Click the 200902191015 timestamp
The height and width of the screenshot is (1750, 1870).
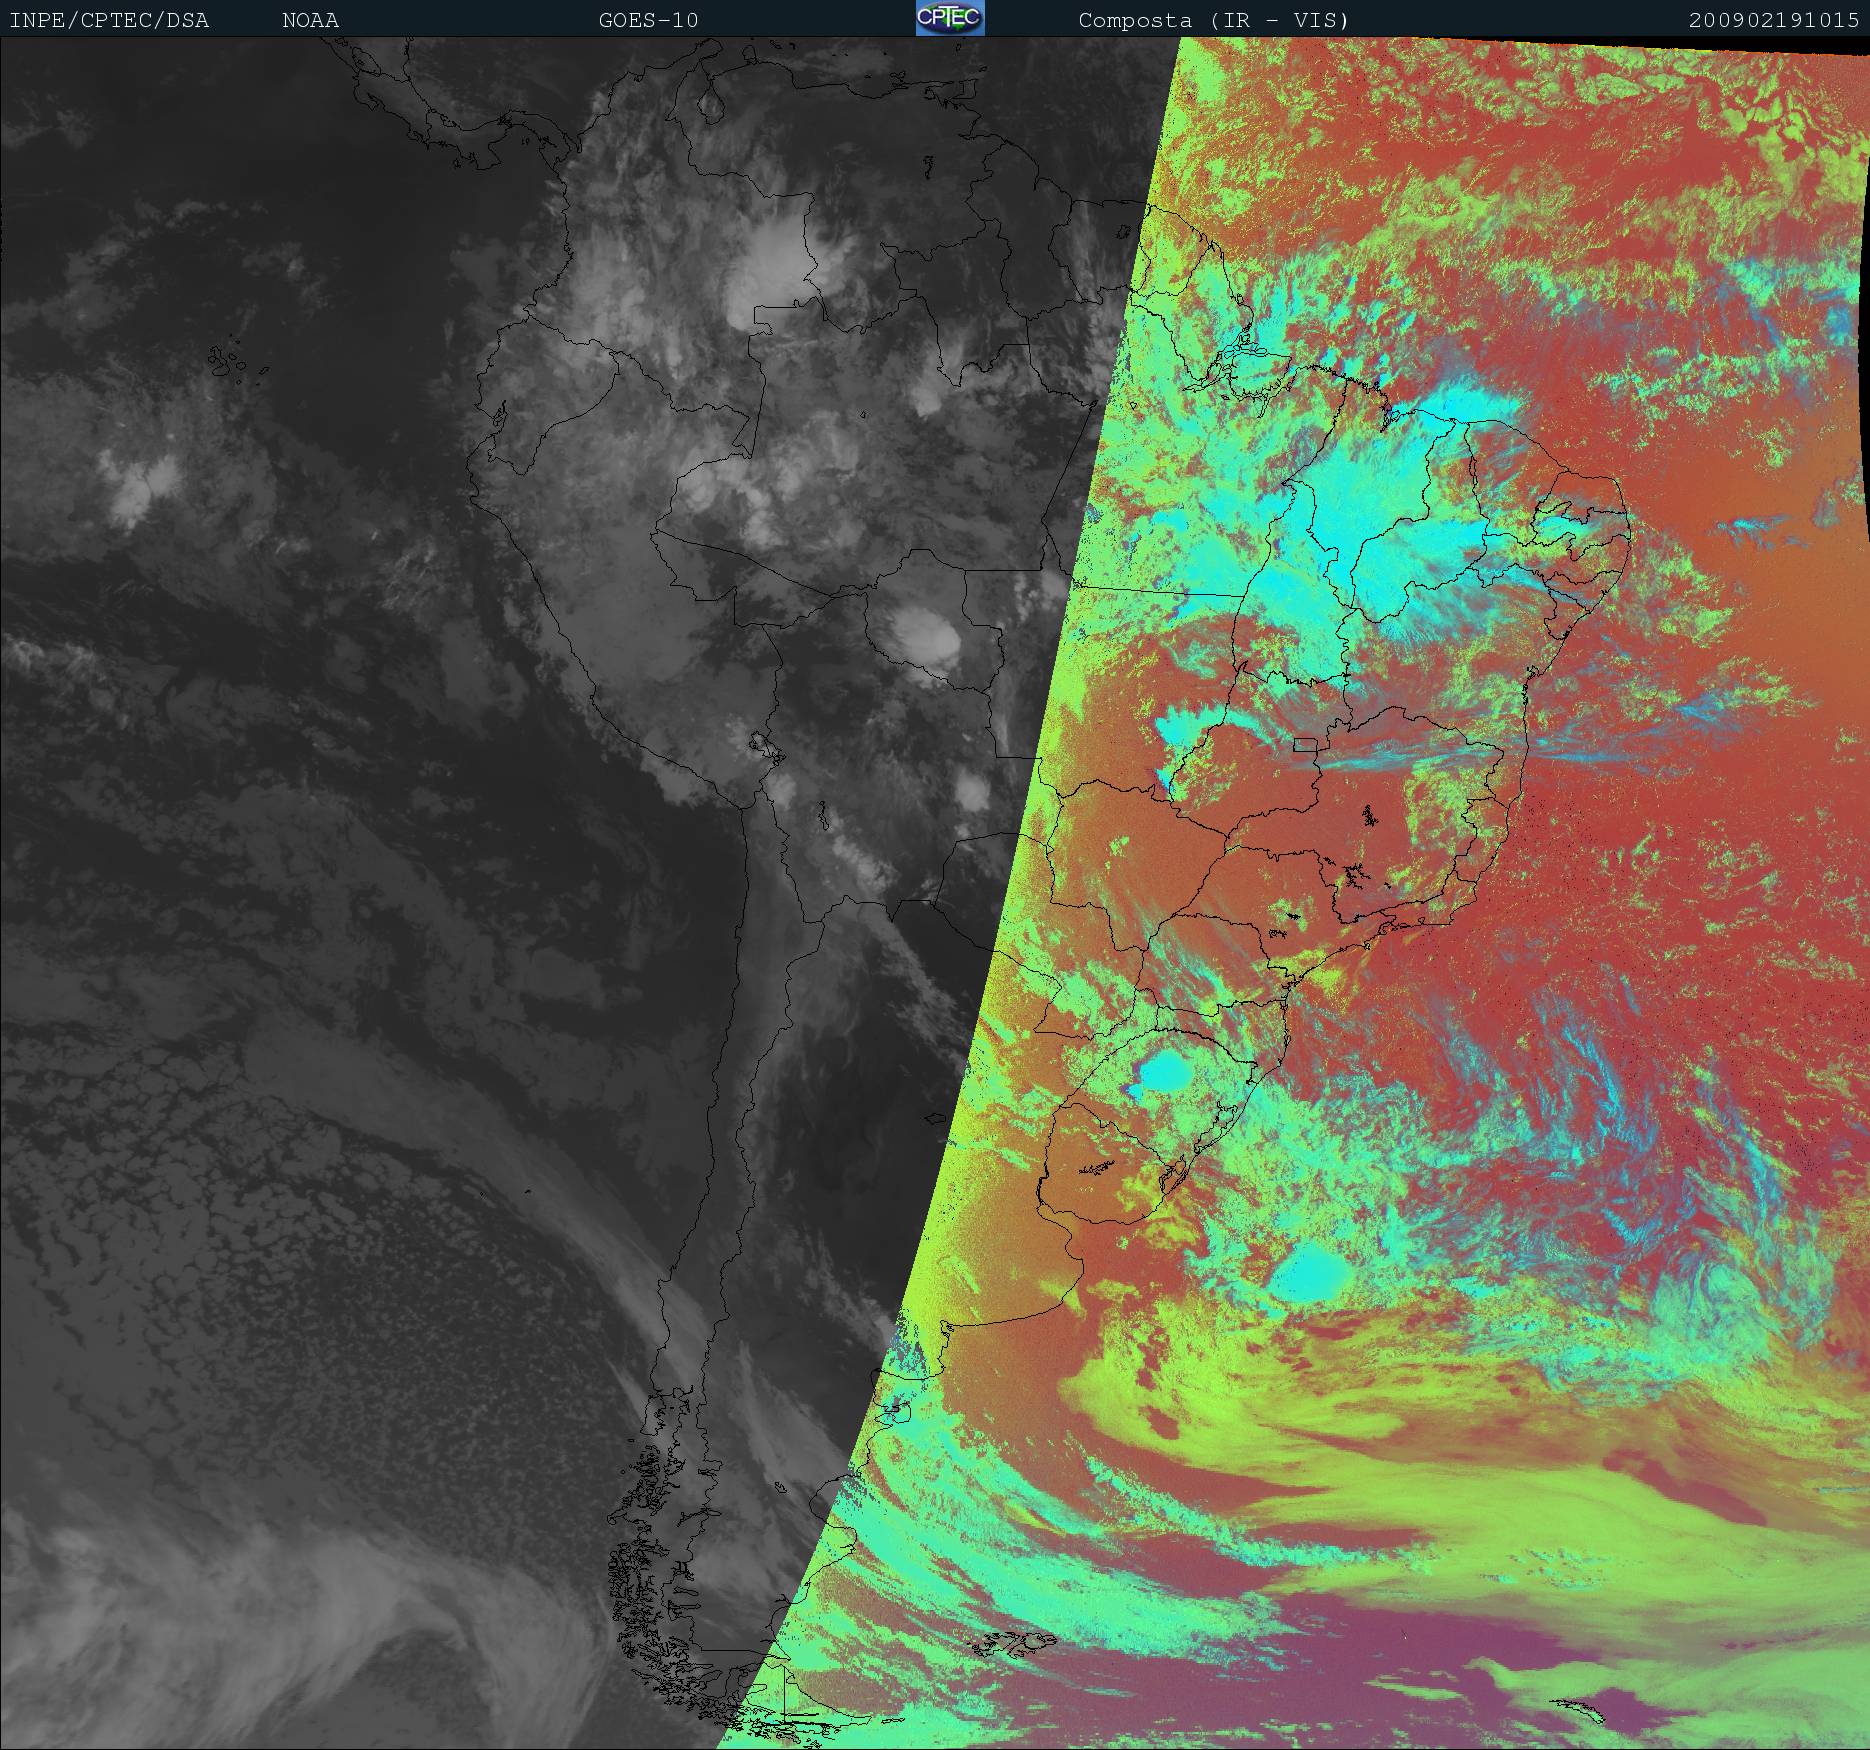pyautogui.click(x=1774, y=20)
